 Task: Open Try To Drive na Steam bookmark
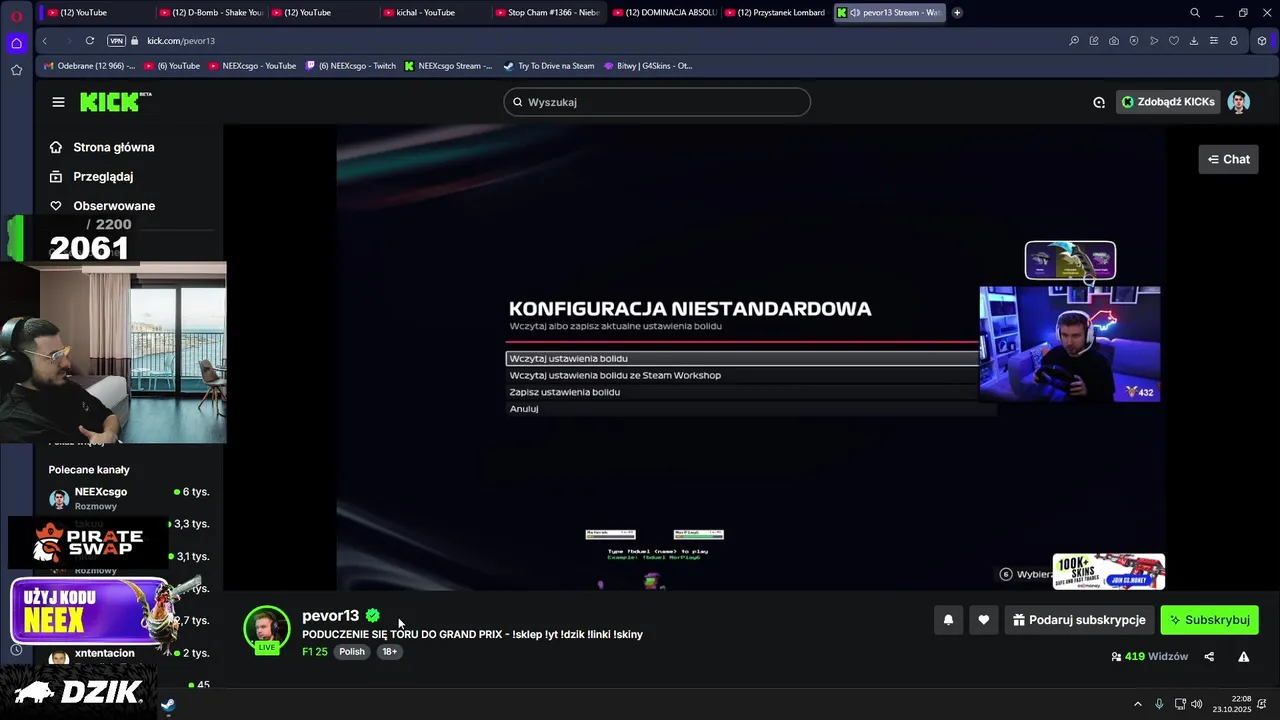coord(548,66)
